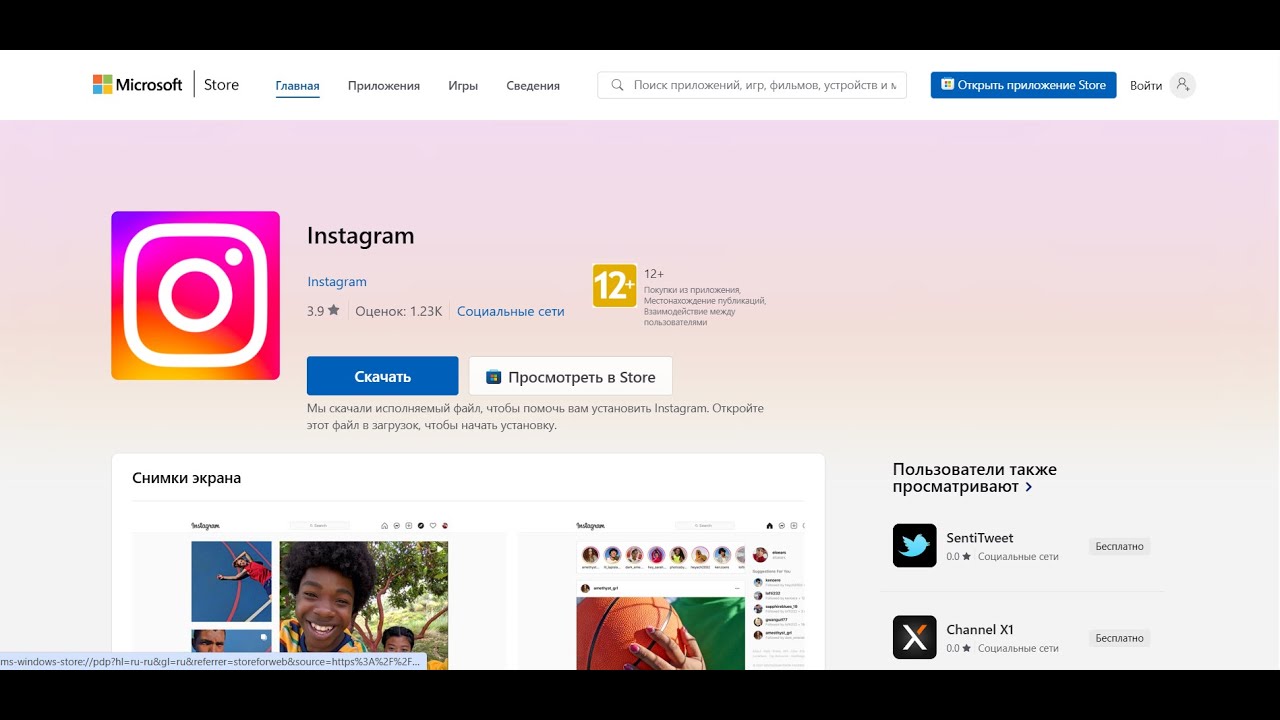Click Бесплатно badge for SentiTweet
This screenshot has height=720, width=1280.
1119,547
